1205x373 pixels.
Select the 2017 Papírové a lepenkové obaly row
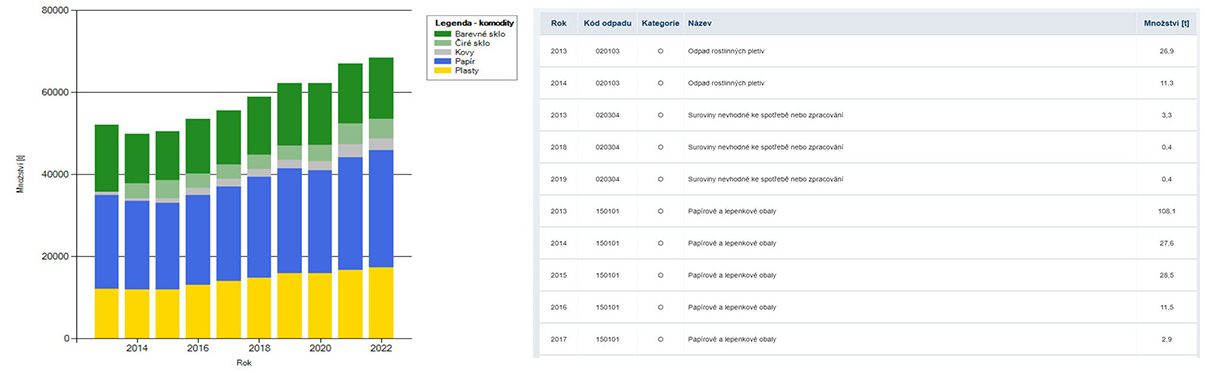click(868, 339)
